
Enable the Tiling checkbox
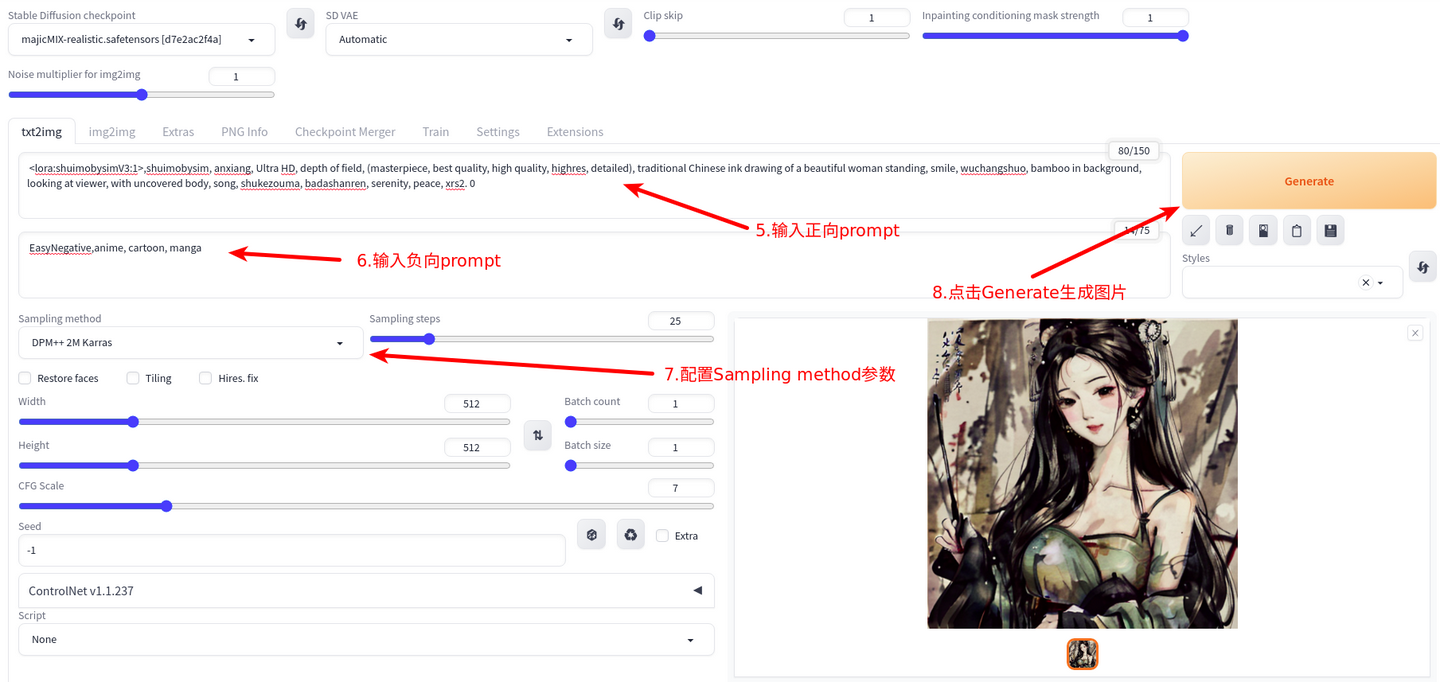(x=133, y=378)
